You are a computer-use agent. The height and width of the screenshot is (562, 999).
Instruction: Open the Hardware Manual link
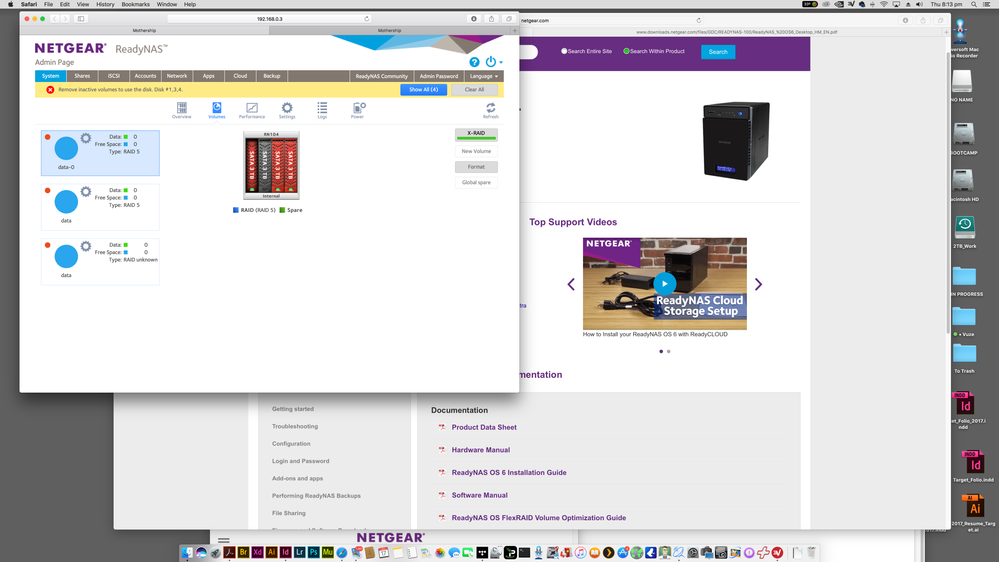480,450
